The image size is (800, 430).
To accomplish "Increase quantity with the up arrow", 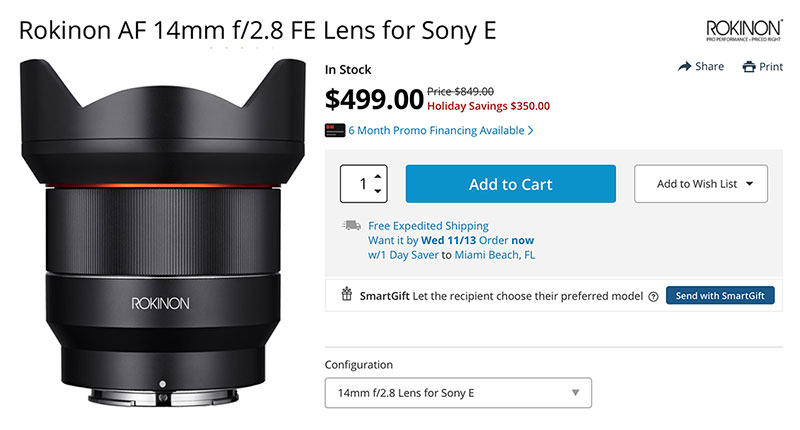I will (x=377, y=177).
